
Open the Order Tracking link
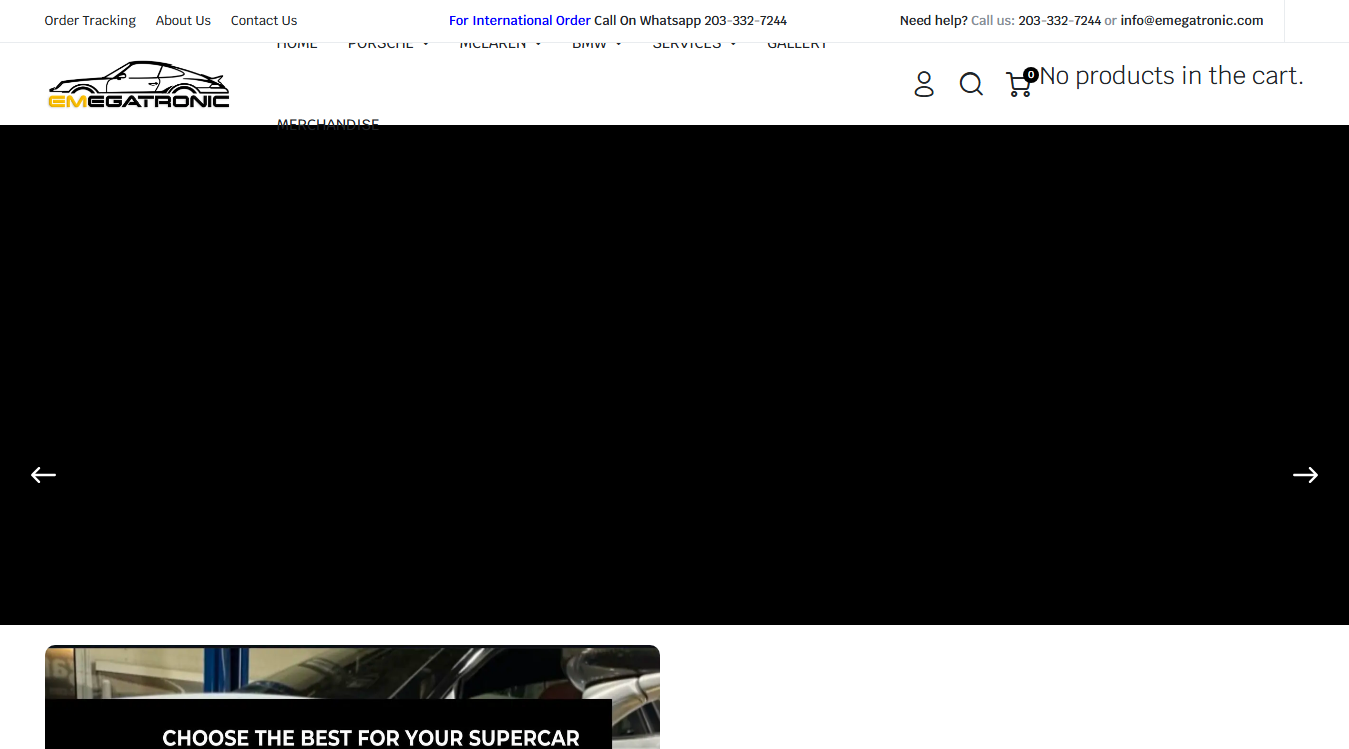click(x=90, y=20)
